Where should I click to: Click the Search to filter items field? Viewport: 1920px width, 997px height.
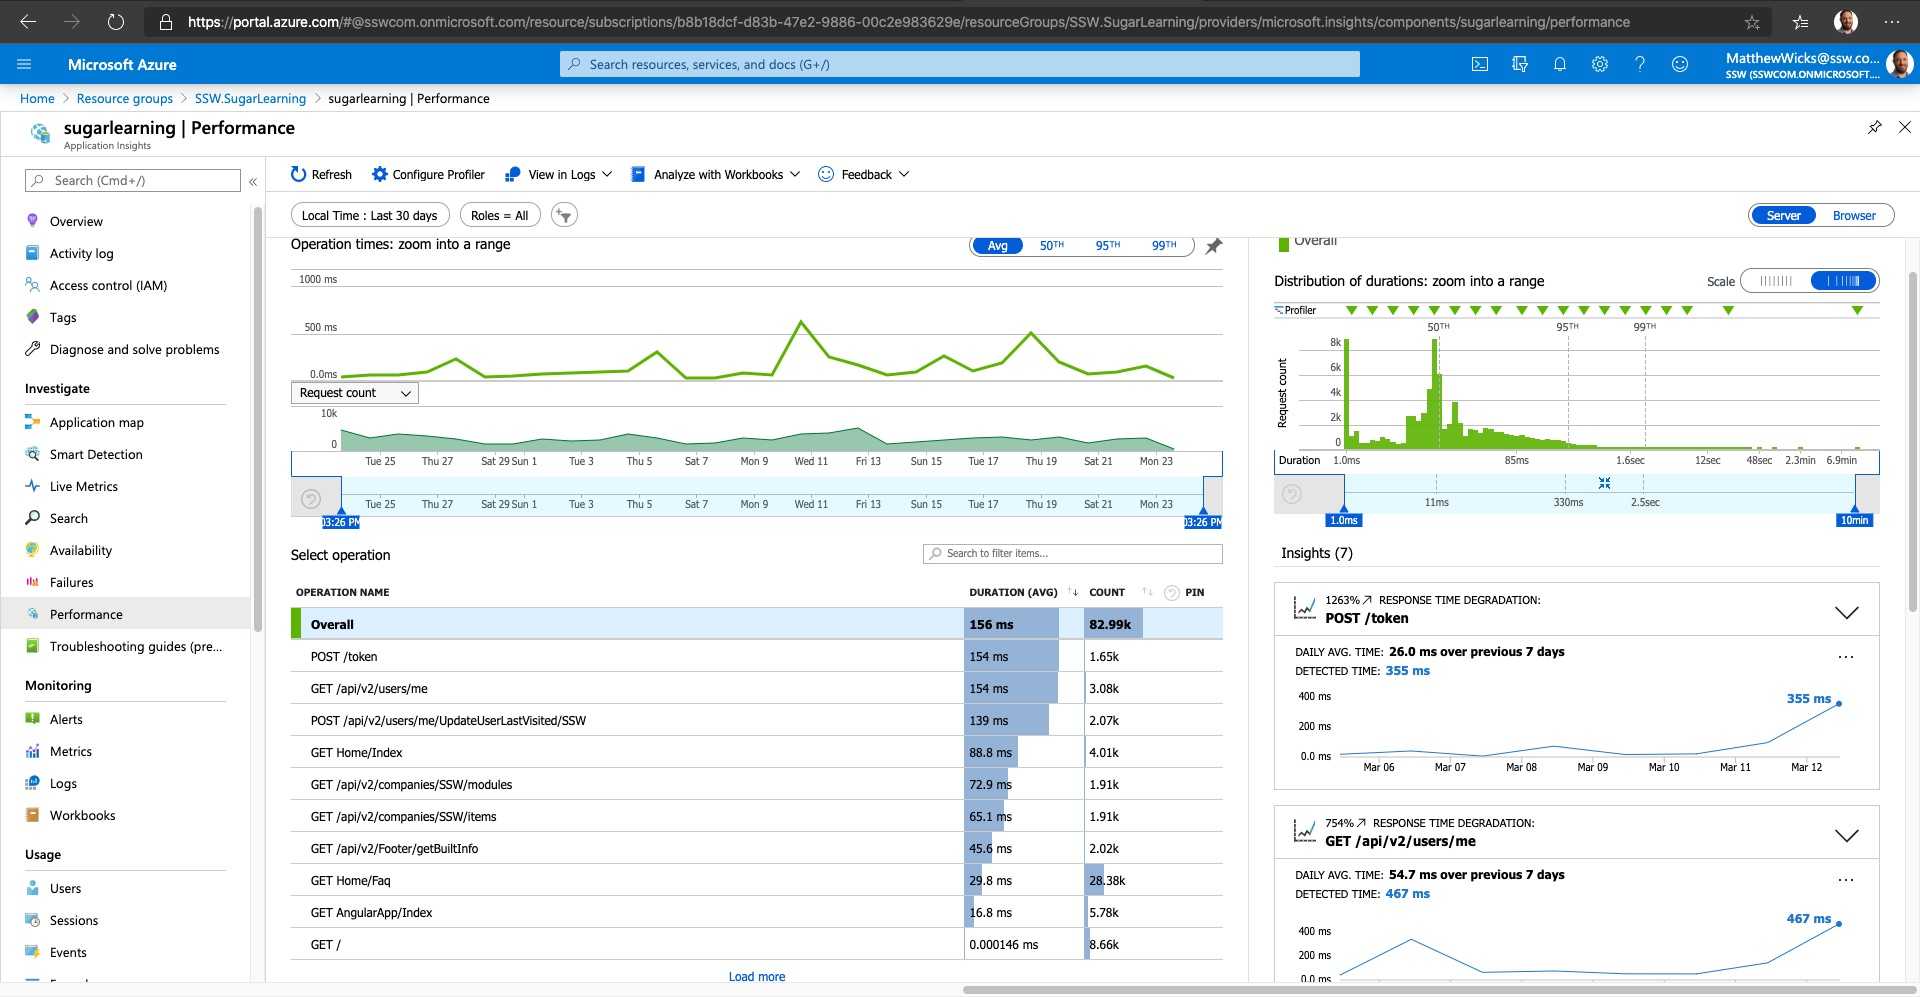tap(1073, 553)
